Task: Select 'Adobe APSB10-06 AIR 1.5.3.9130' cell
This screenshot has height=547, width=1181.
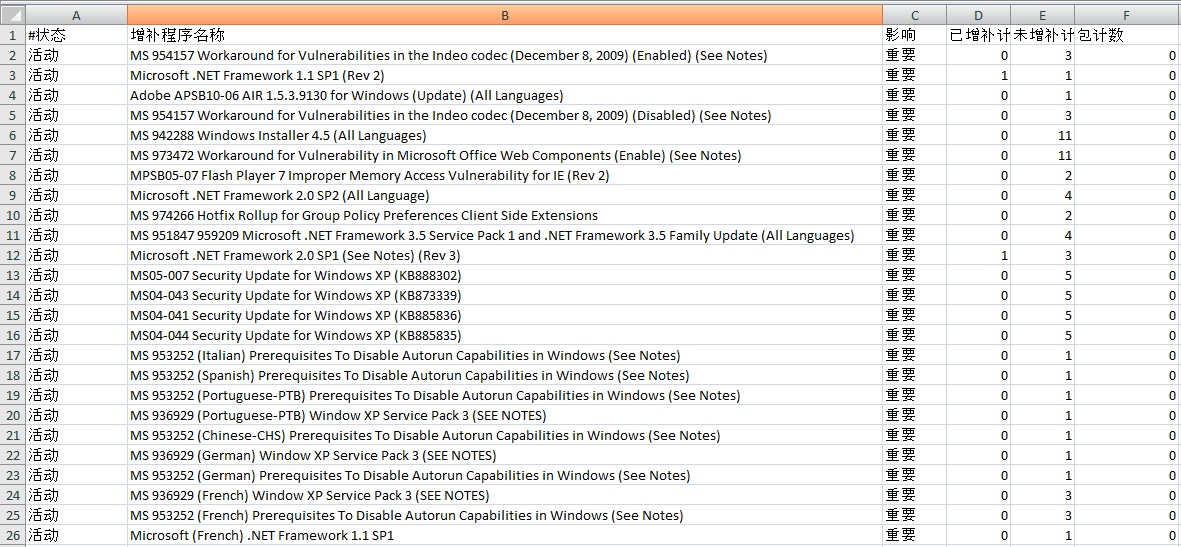Action: [505, 96]
